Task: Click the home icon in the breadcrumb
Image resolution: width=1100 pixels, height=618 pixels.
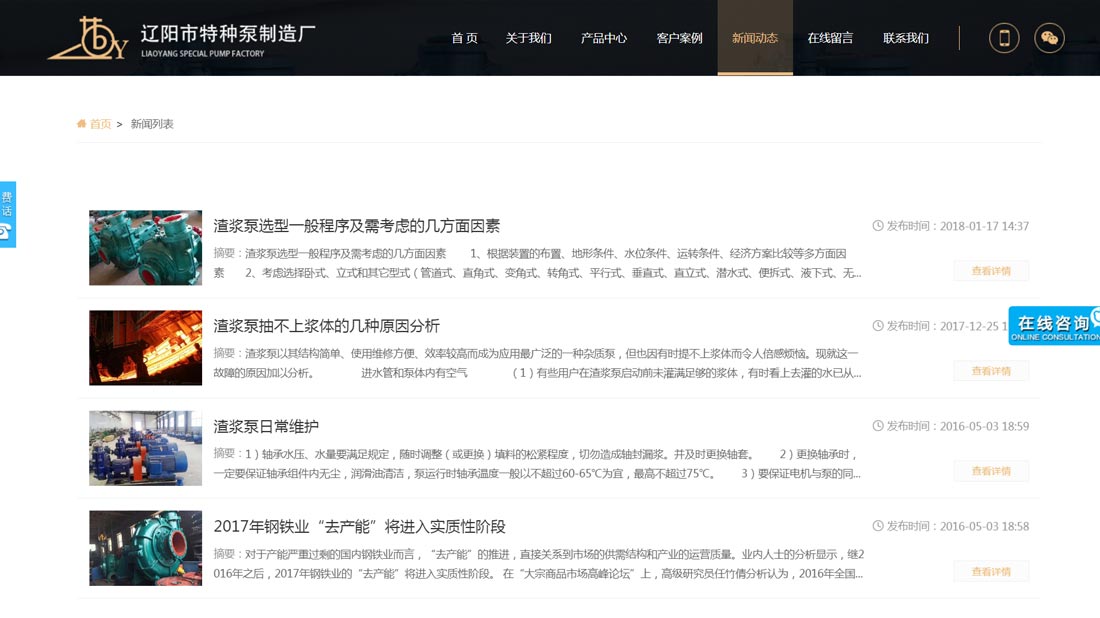Action: click(x=81, y=123)
